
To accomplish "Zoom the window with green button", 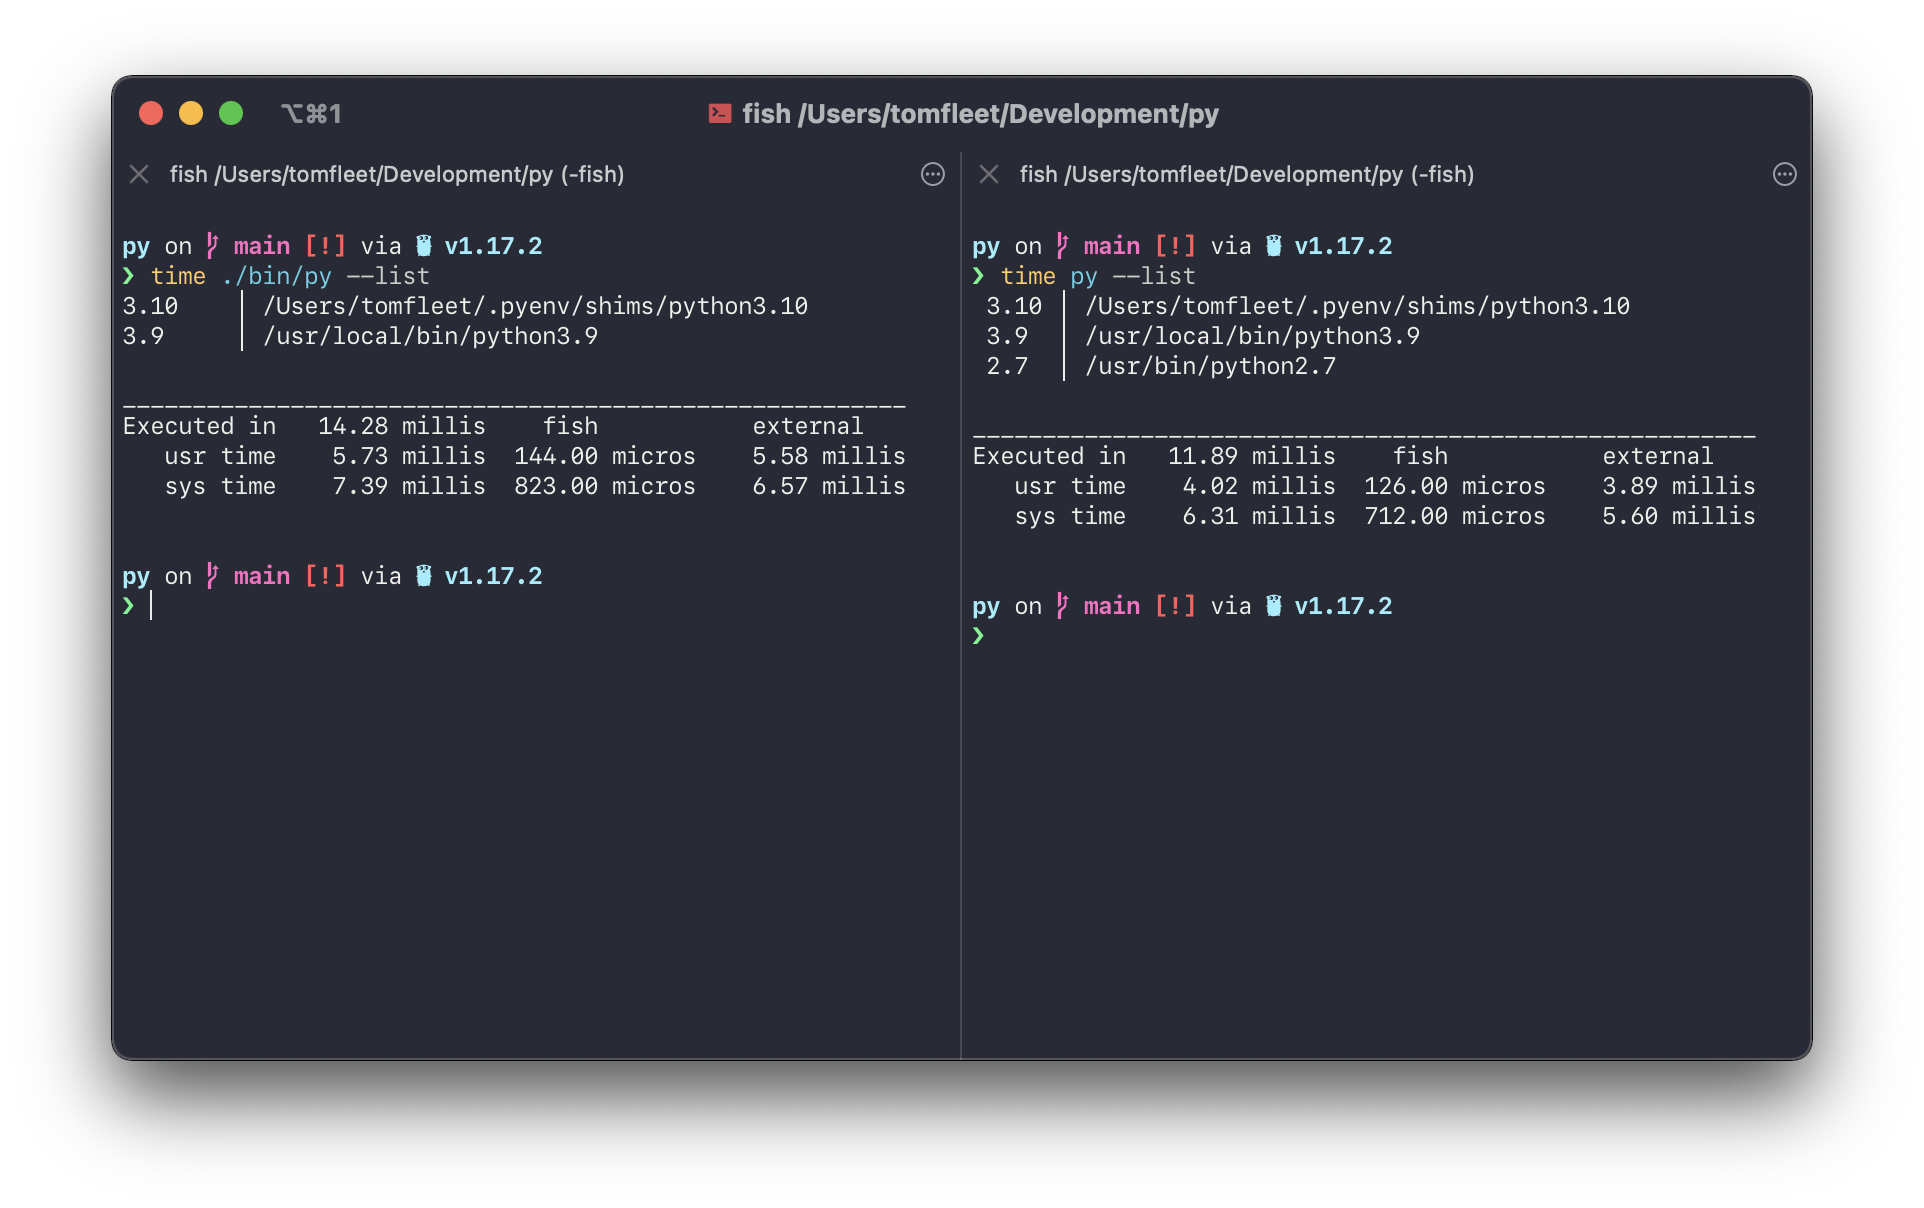I will (231, 113).
